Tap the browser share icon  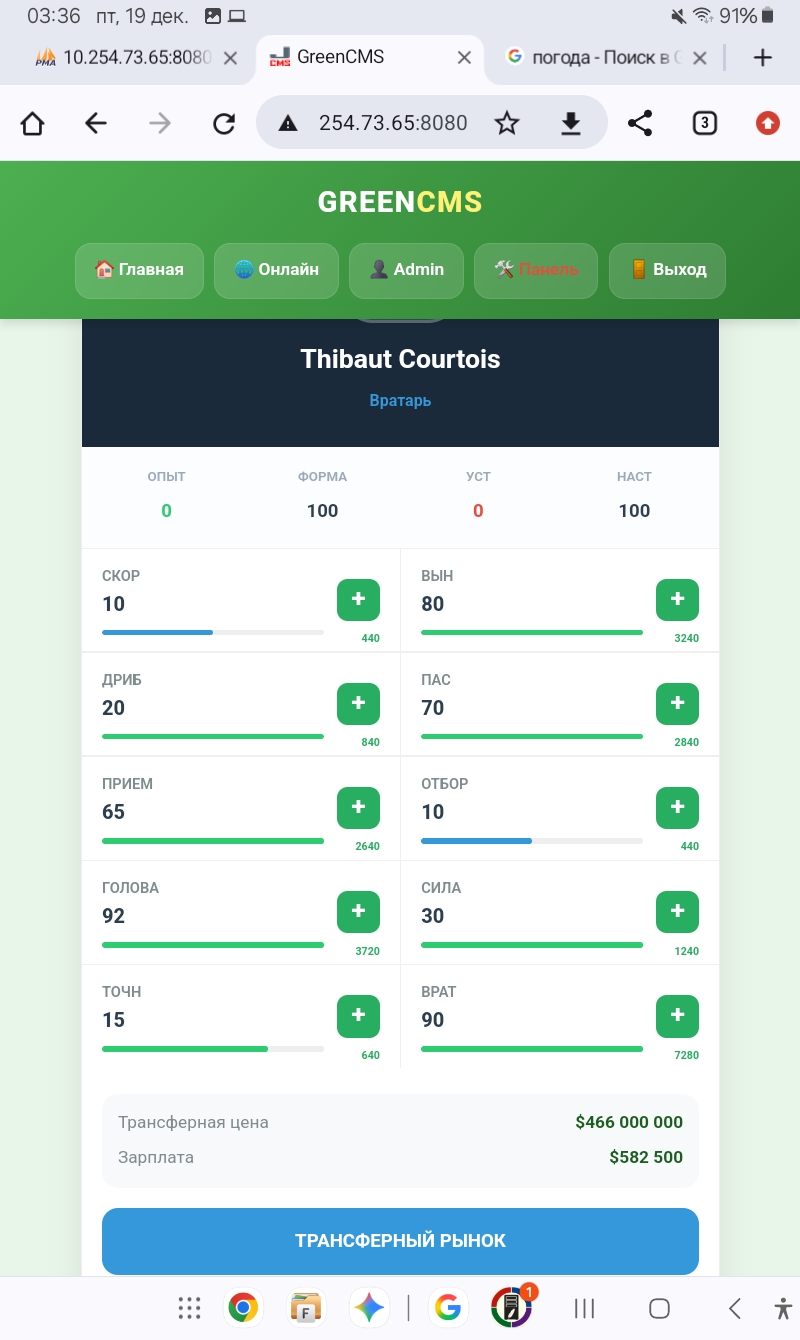click(x=640, y=123)
